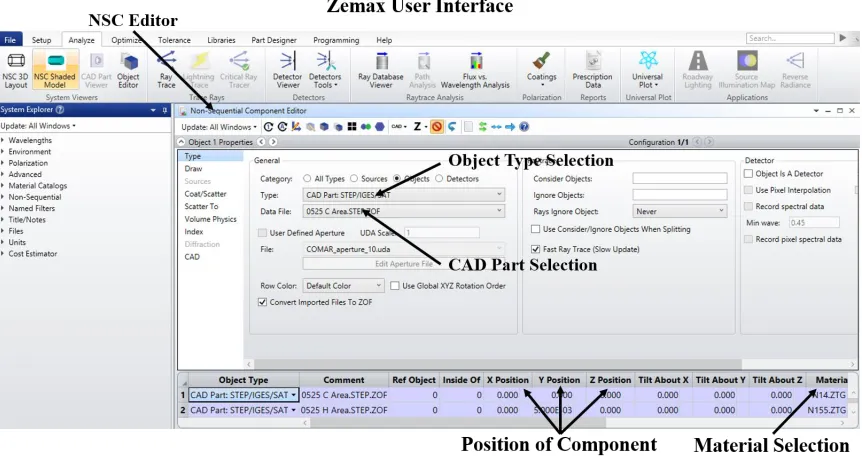
Task: Start the Lightning Trace
Action: (x=199, y=70)
